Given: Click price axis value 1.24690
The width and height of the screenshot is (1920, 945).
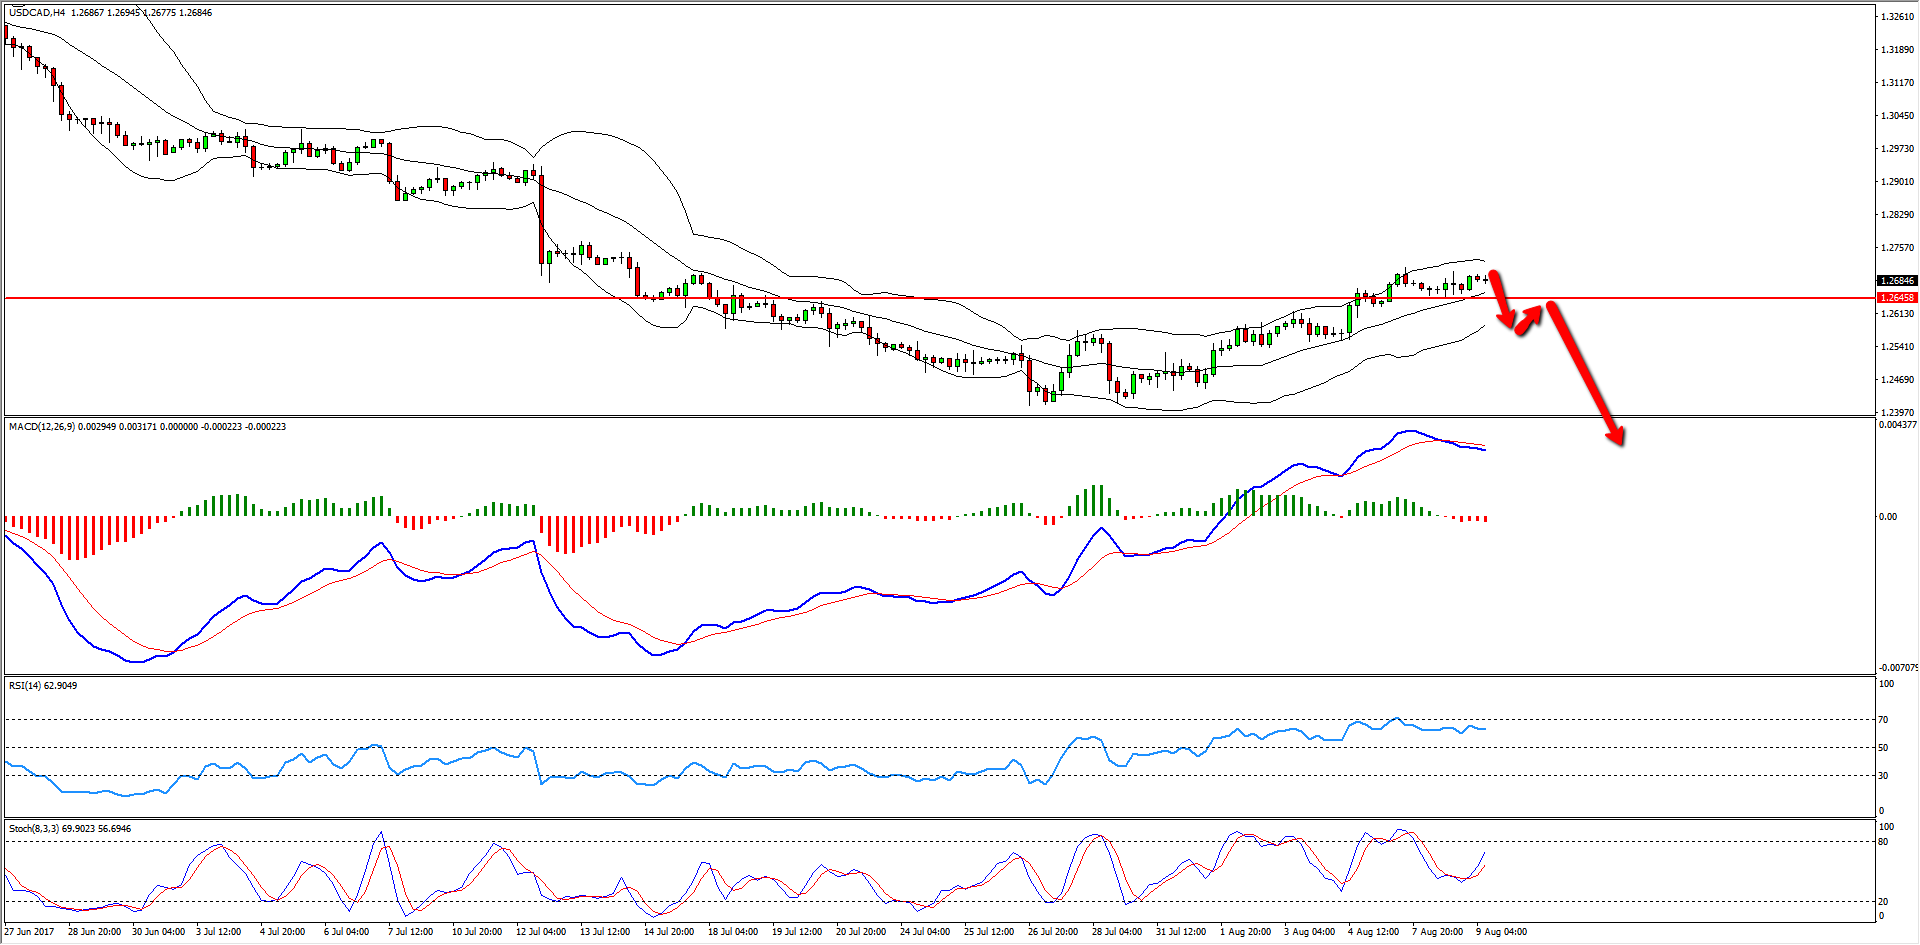Looking at the screenshot, I should click(1898, 380).
